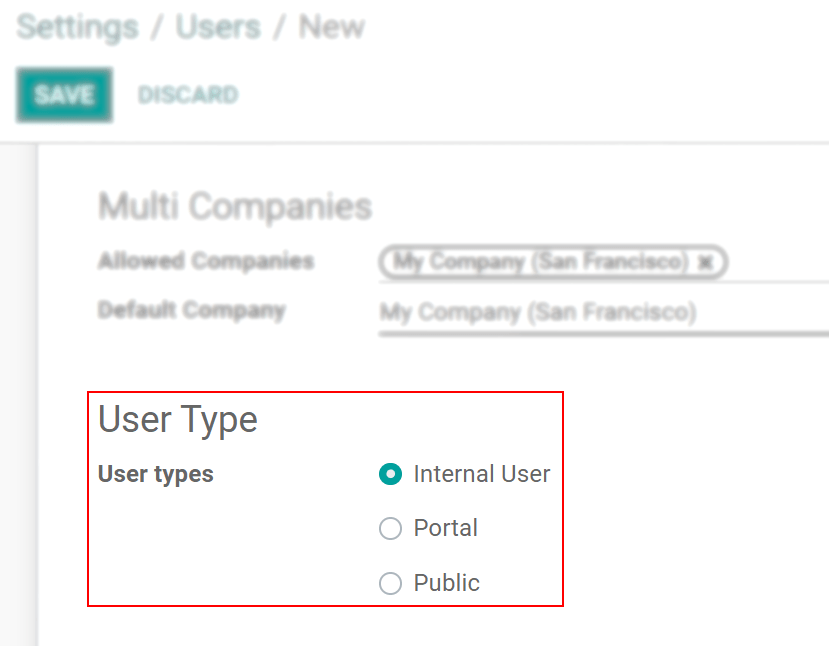Viewport: 829px width, 646px height.
Task: Click the User Type section heading
Action: click(177, 420)
